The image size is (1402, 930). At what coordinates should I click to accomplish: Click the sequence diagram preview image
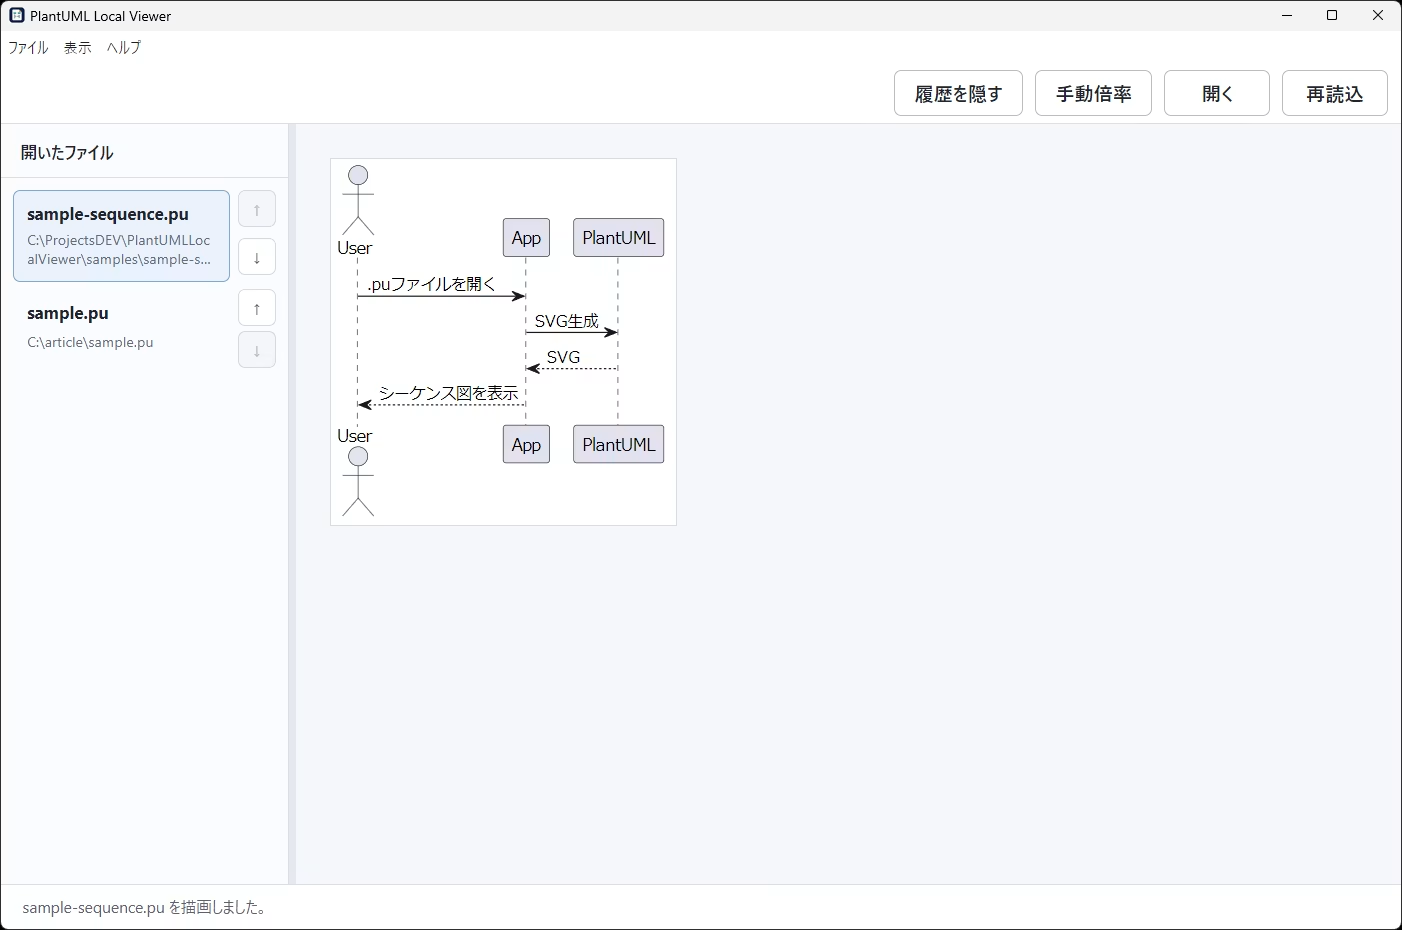tap(503, 342)
